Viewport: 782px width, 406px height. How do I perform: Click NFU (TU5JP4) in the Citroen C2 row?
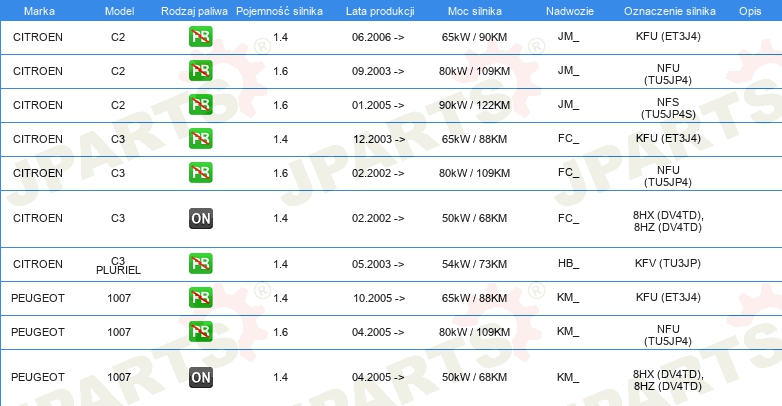[x=668, y=74]
